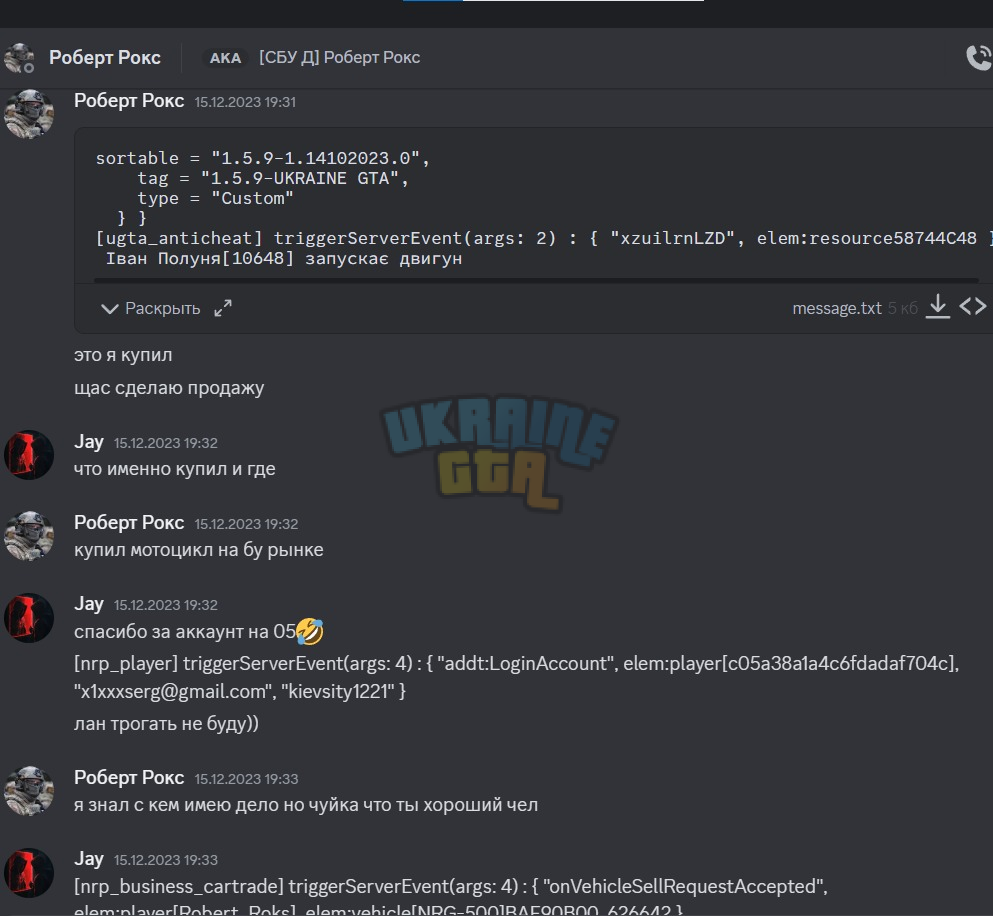Click the online status indicator on header avatar
This screenshot has height=916, width=993.
(x=28, y=68)
